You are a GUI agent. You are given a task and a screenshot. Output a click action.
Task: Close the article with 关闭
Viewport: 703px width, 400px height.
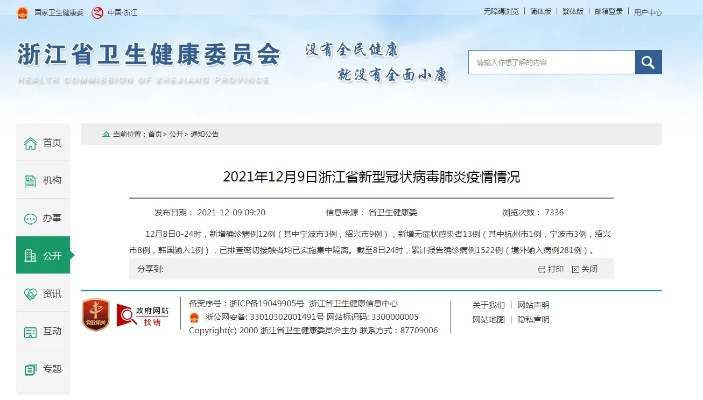point(585,269)
